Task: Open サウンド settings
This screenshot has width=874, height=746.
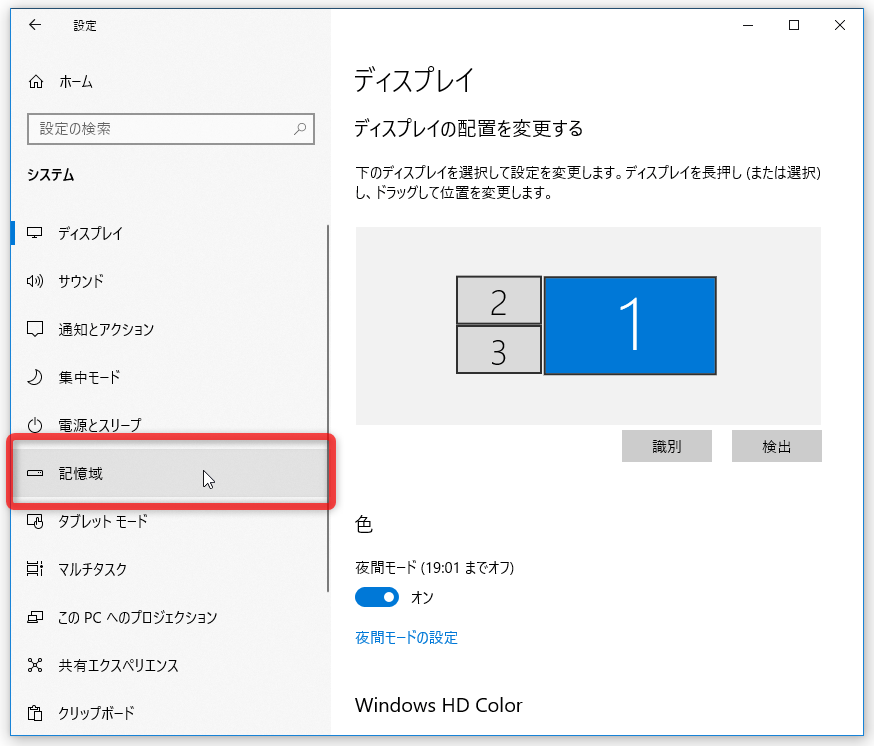Action: [169, 281]
